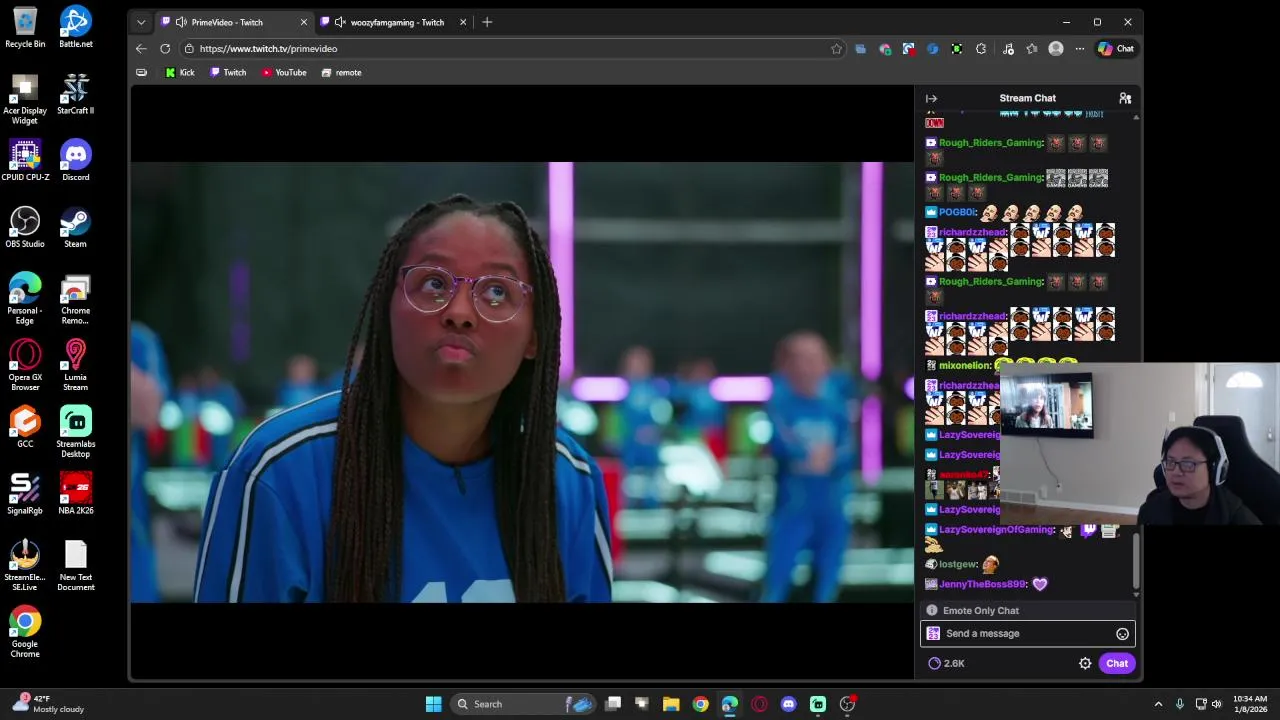This screenshot has height=720, width=1280.
Task: Open the emote picker in chat input
Action: (1122, 634)
